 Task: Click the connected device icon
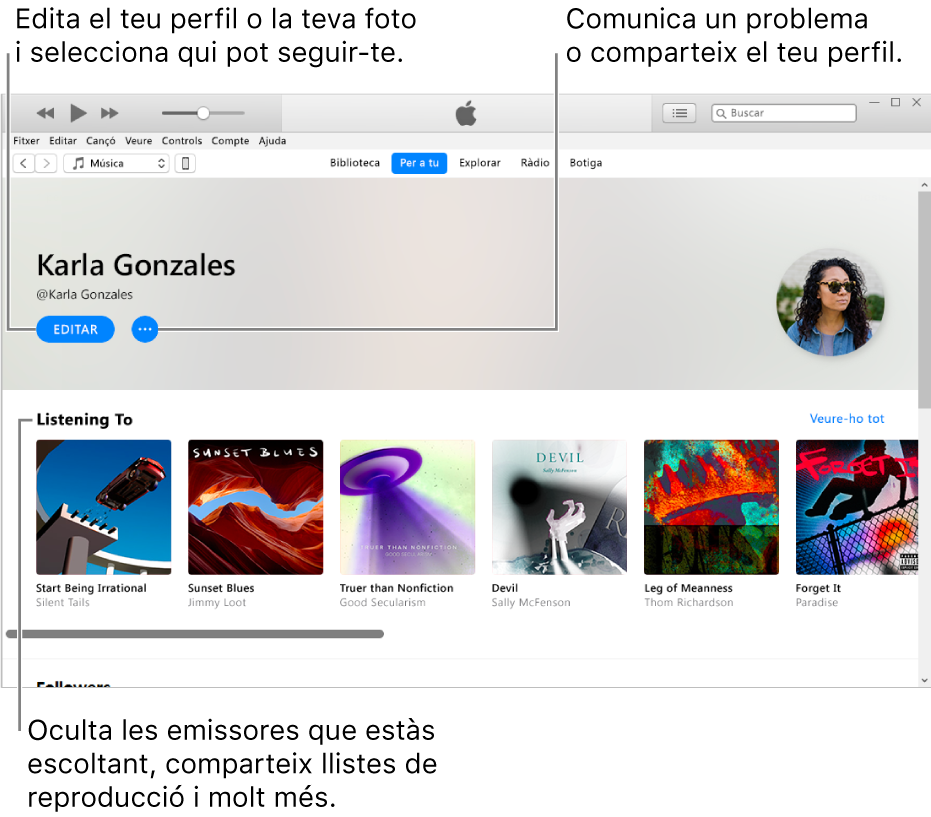coord(185,163)
